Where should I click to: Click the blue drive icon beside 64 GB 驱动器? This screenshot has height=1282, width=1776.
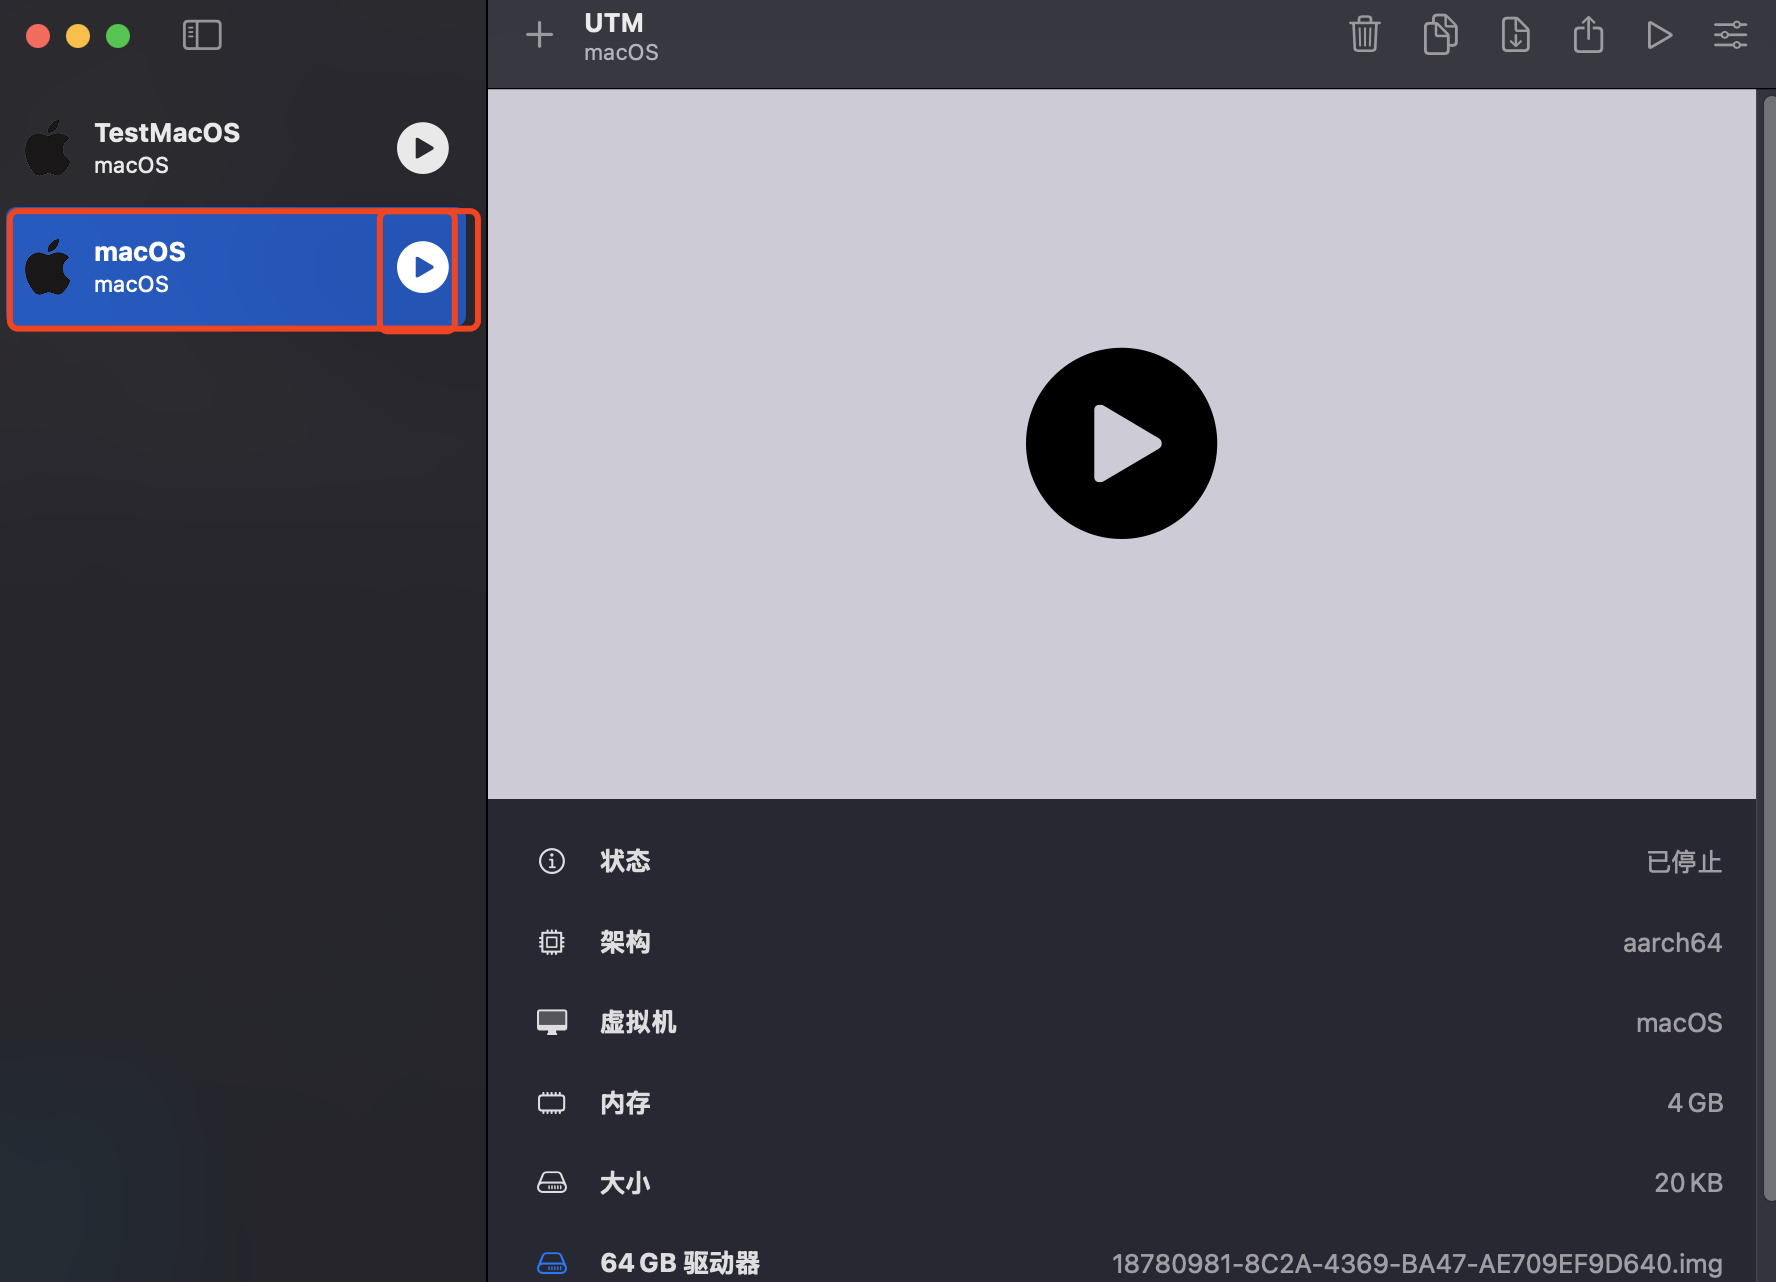click(x=552, y=1263)
